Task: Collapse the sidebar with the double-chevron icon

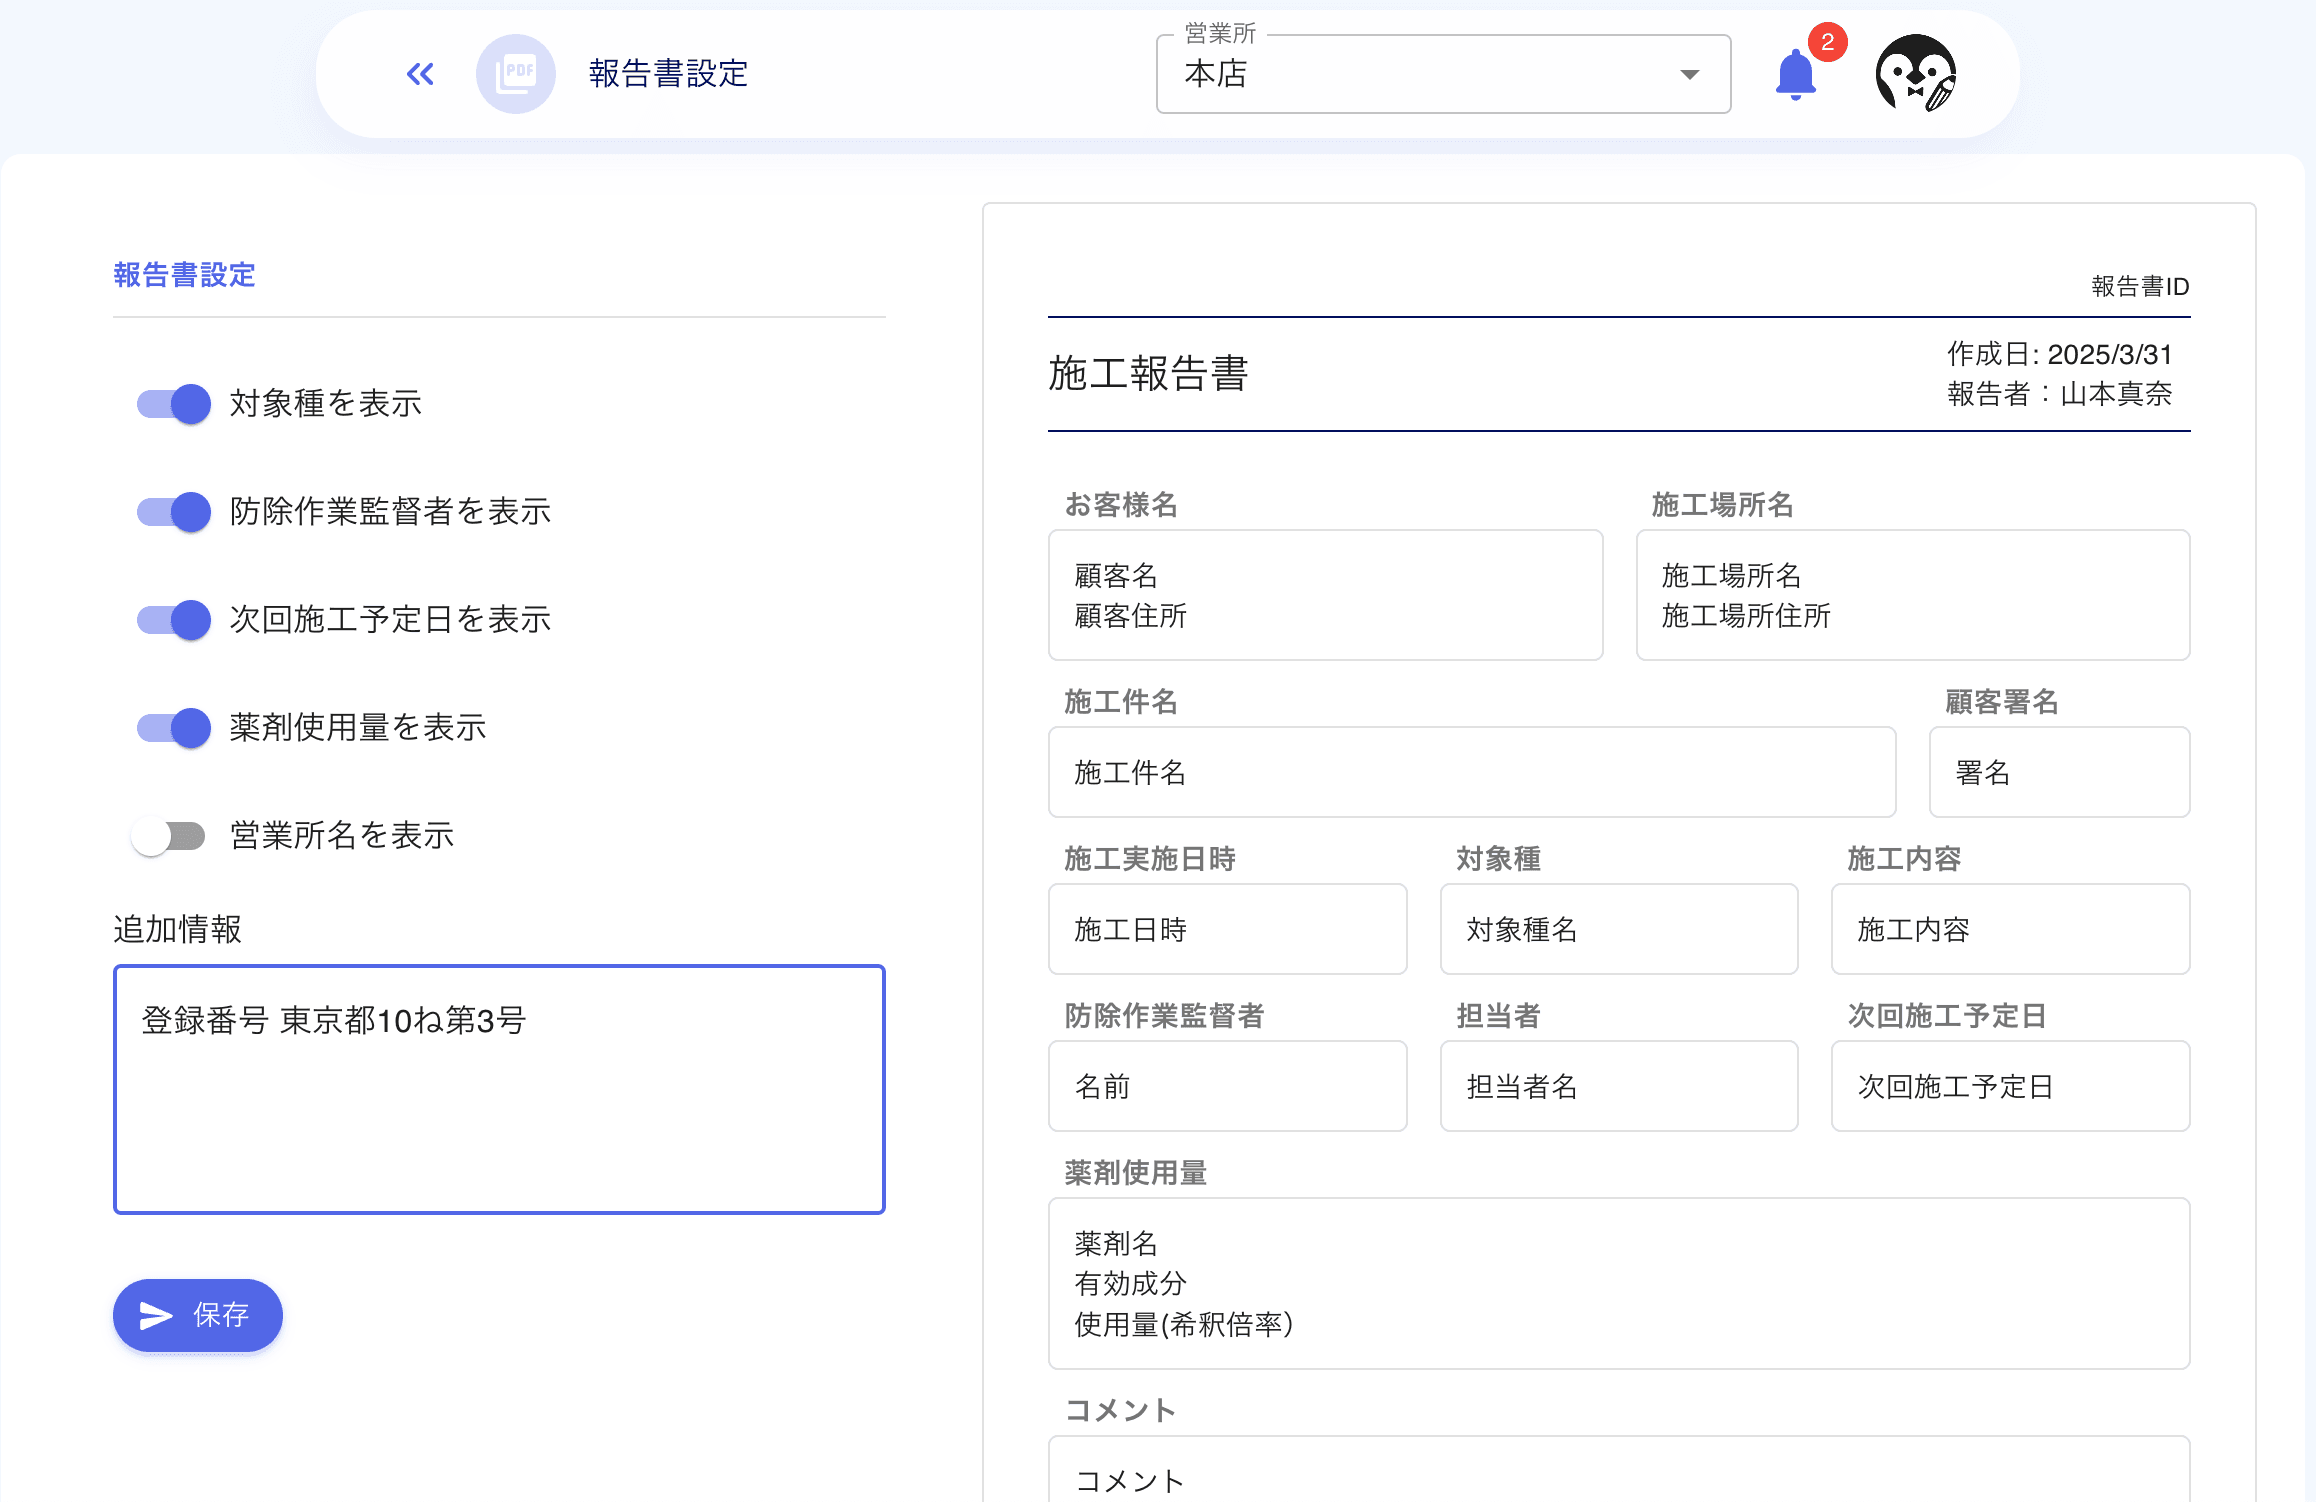Action: point(419,73)
